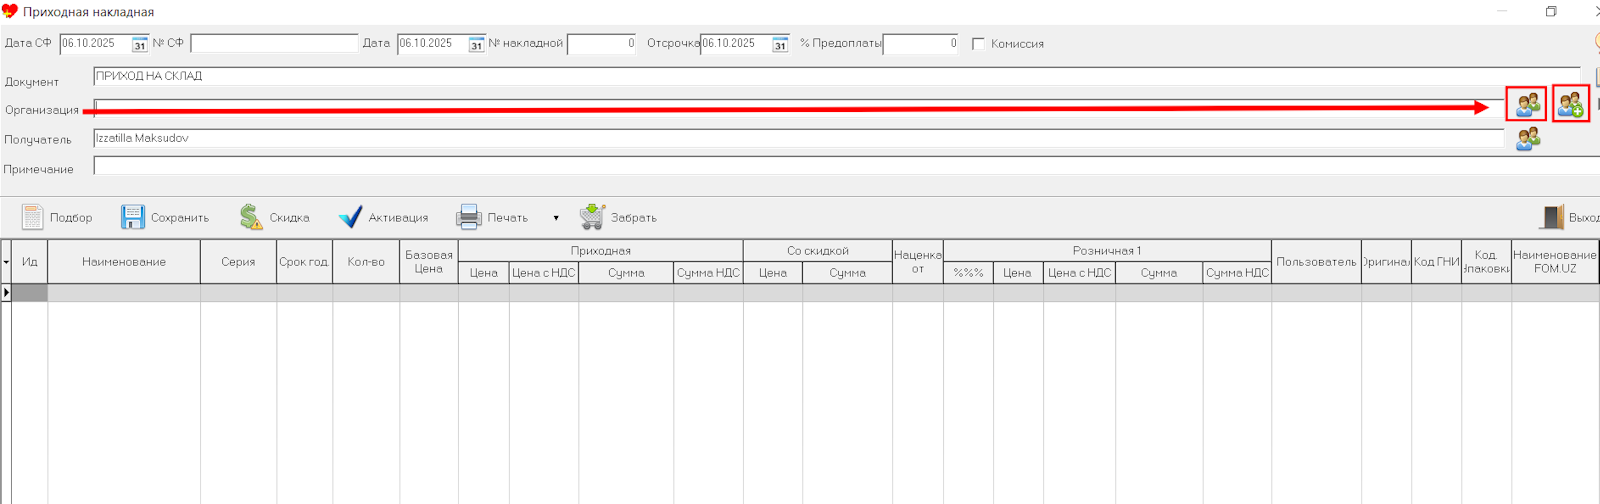Screen dimensions: 1600x504
Task: Click Сумма header under Приходная
Action: pyautogui.click(x=626, y=273)
